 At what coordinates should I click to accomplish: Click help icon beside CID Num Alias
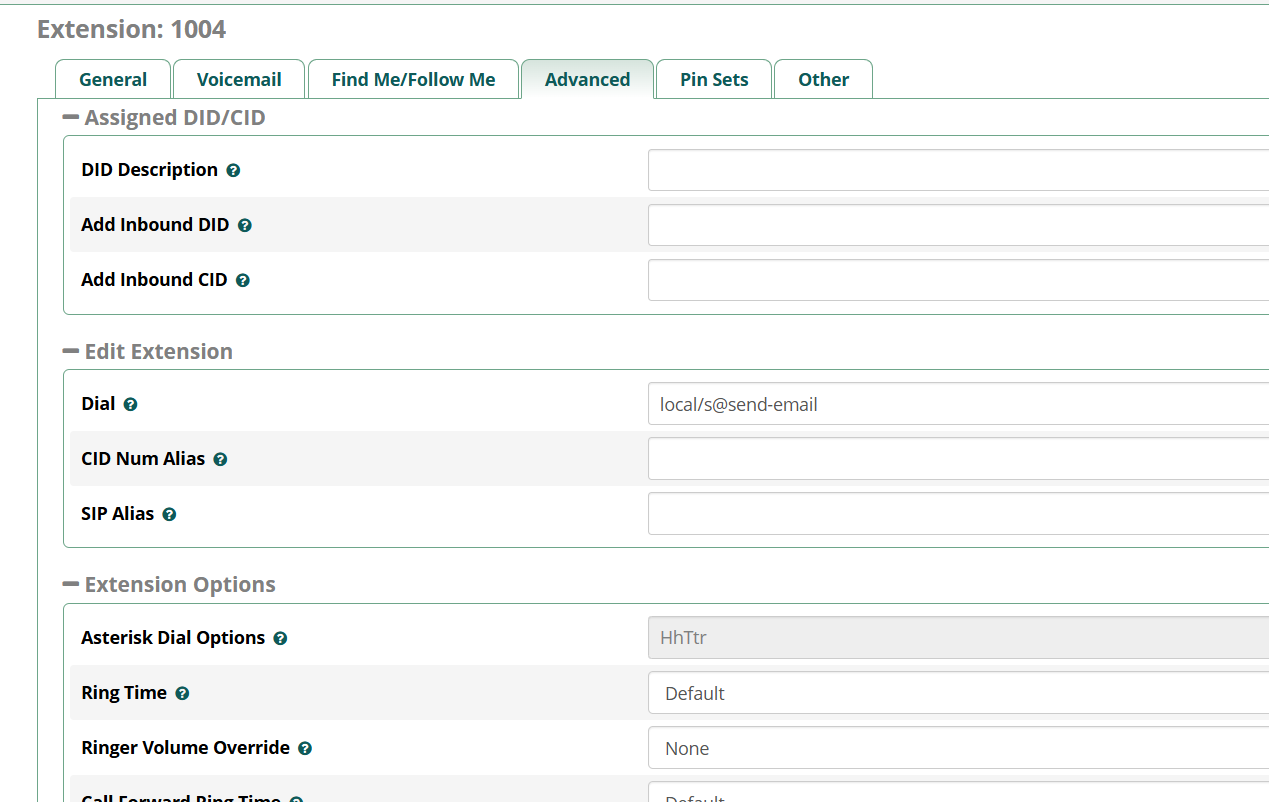pos(220,460)
